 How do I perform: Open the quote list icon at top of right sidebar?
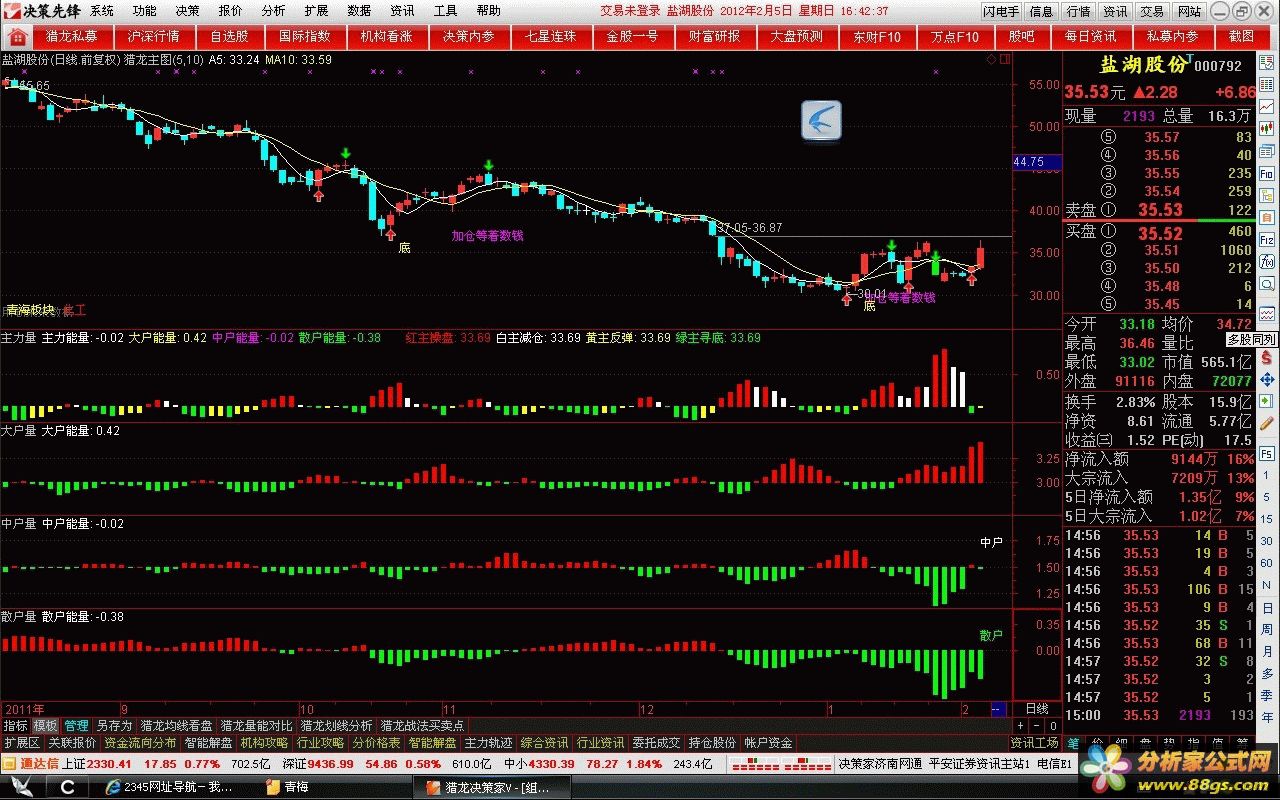point(1267,63)
